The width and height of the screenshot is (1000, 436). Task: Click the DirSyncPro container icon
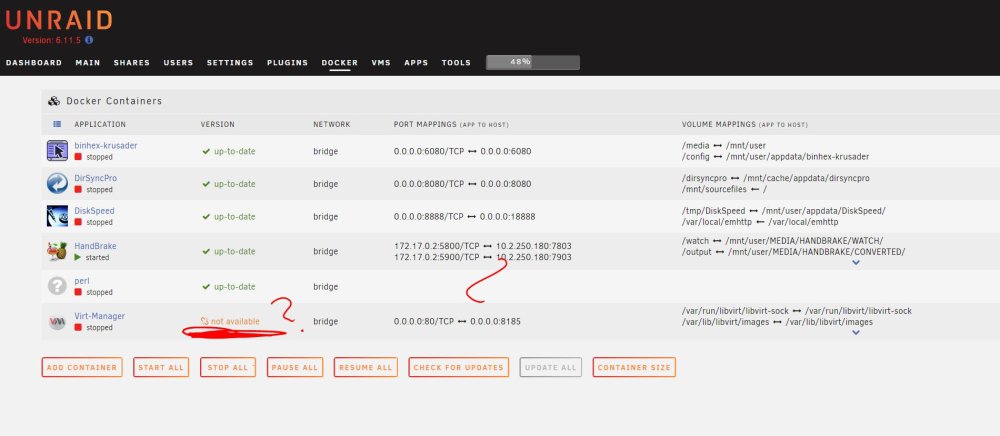57,184
